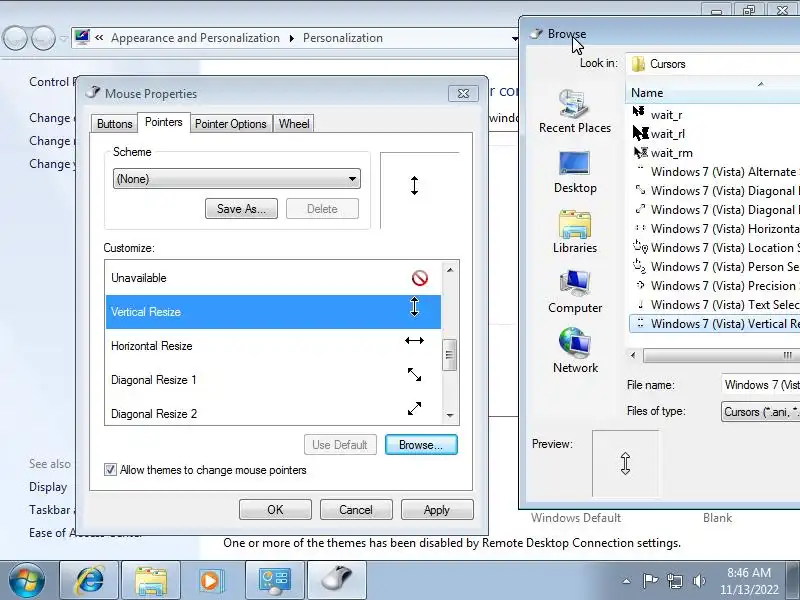Open the Display link in Personalization

pos(48,487)
